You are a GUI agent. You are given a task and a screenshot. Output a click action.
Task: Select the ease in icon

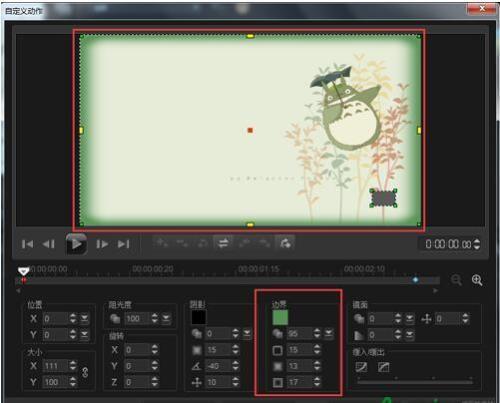pyautogui.click(x=361, y=367)
